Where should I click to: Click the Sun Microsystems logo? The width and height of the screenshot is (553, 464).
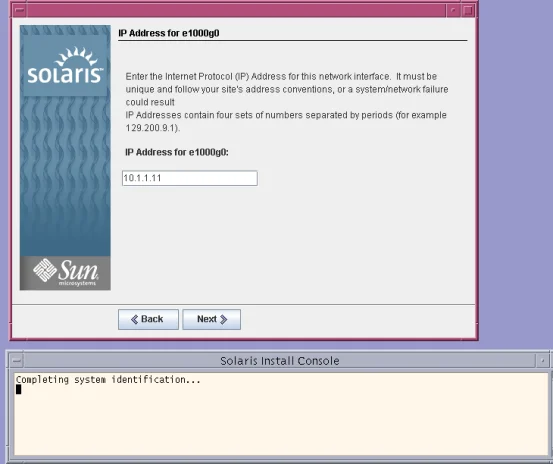click(65, 273)
